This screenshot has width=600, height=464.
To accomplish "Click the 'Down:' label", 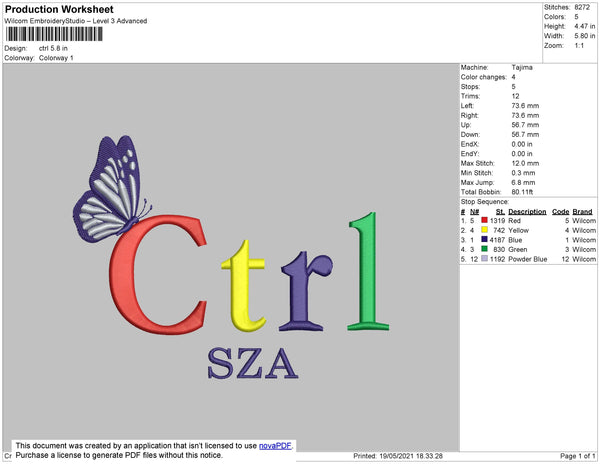I will (x=470, y=134).
